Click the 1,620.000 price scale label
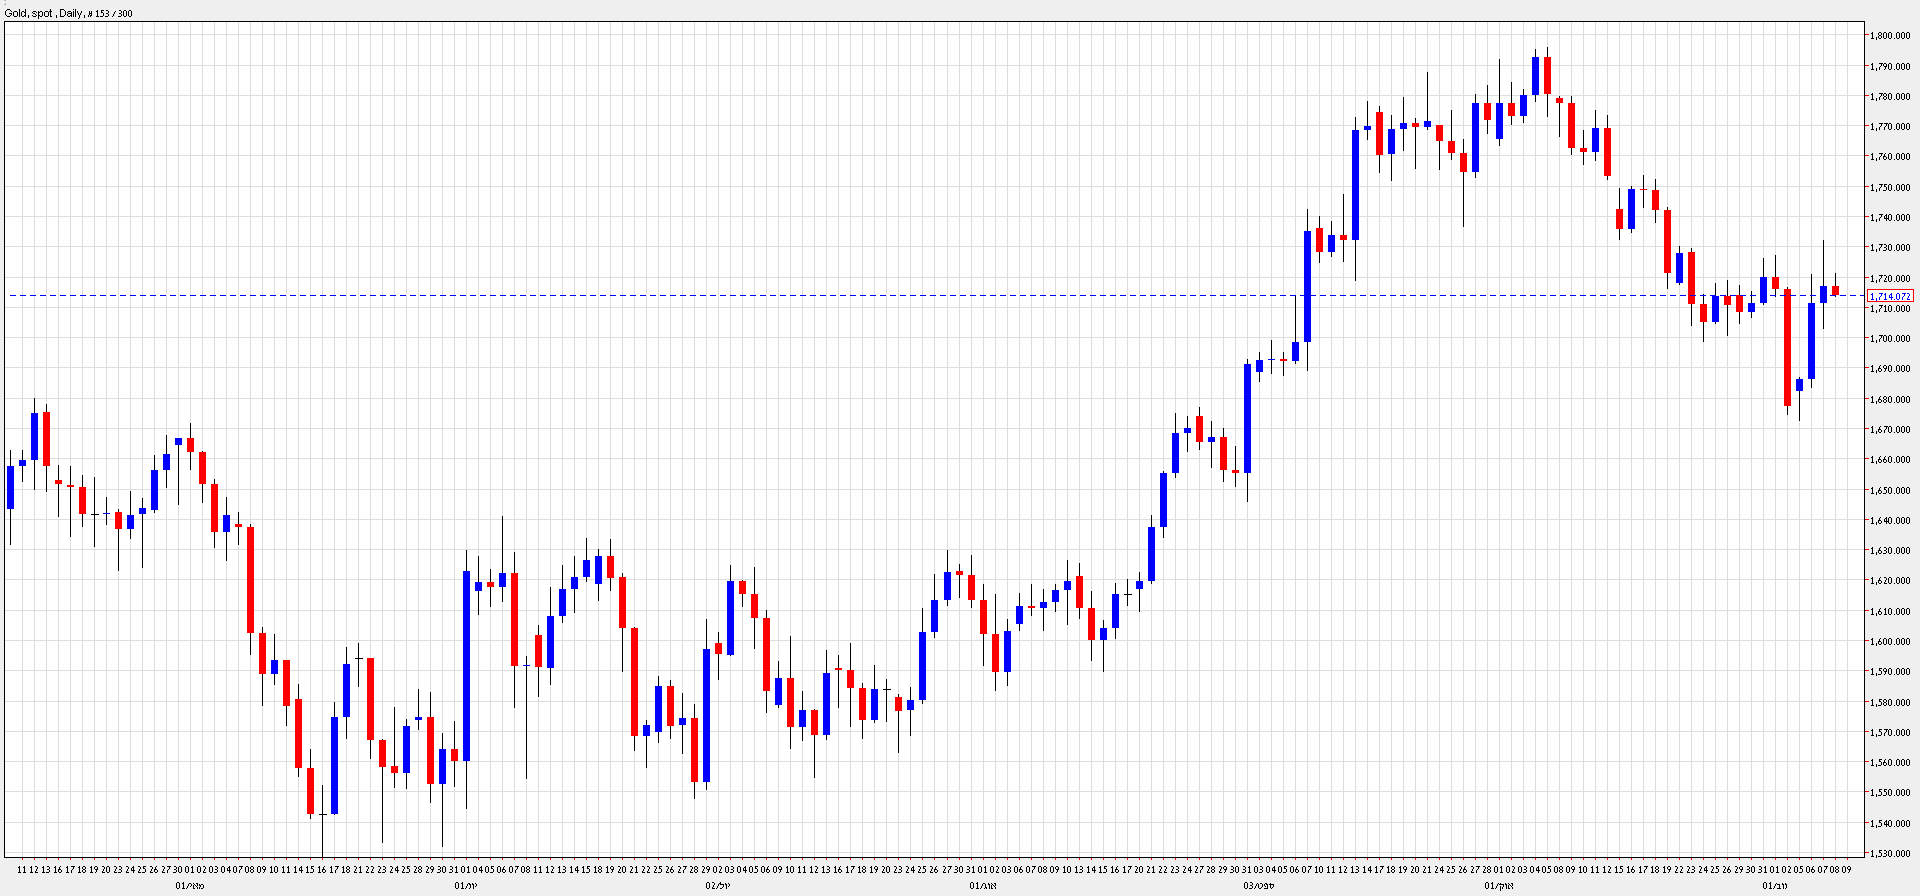1920x896 pixels. click(x=1890, y=581)
